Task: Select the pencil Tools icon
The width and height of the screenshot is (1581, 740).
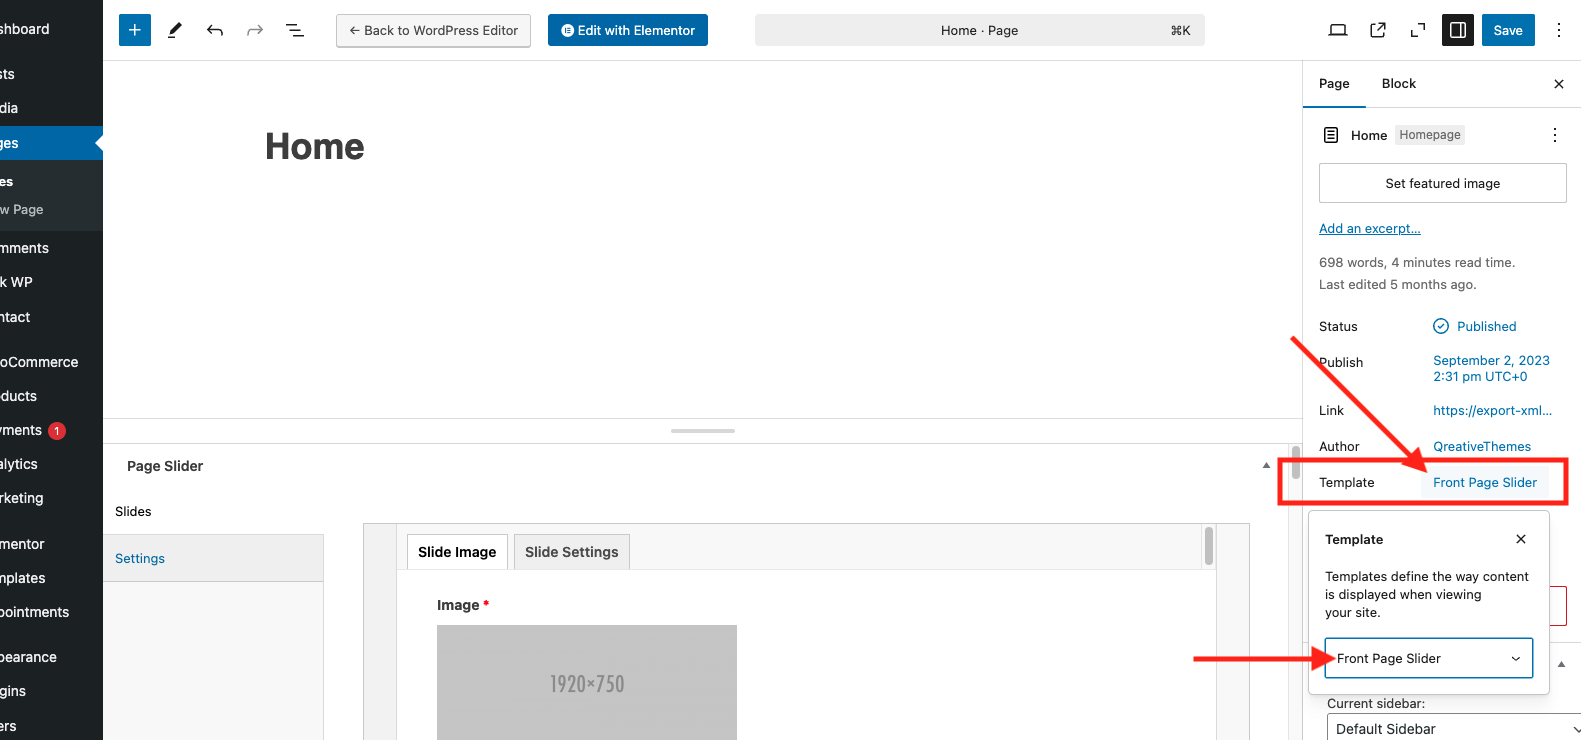Action: (175, 30)
